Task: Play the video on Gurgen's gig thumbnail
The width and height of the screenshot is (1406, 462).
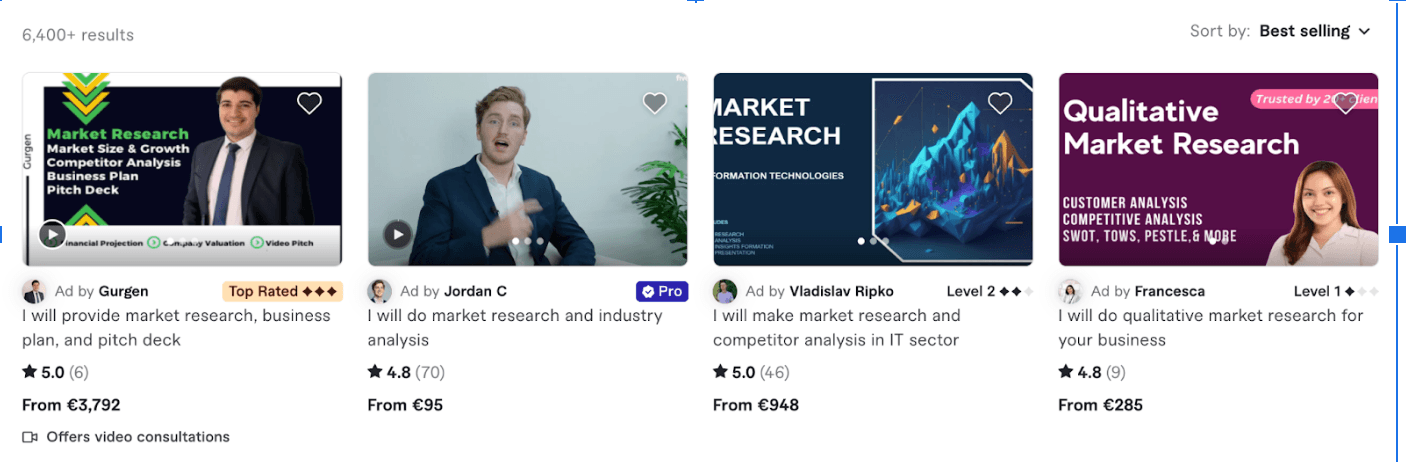Action: [52, 235]
